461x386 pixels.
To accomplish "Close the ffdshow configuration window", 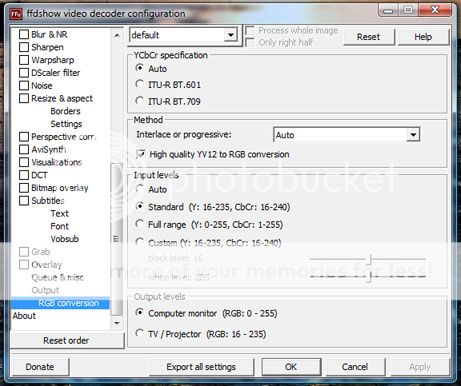I will pos(435,10).
